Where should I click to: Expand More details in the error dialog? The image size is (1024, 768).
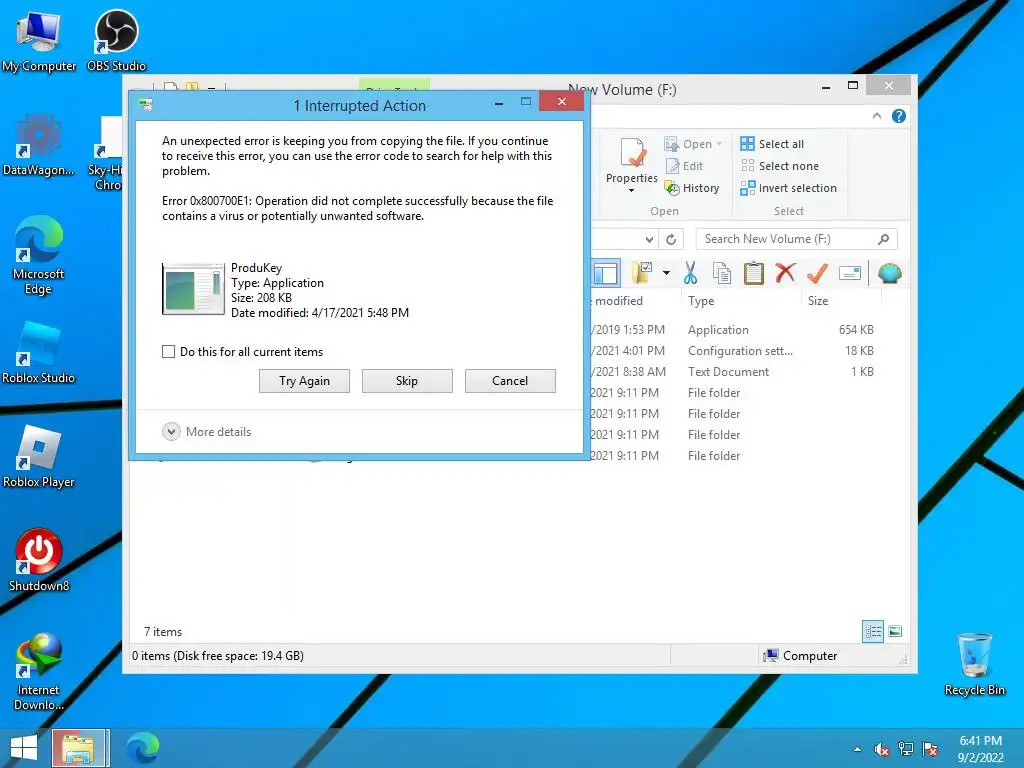207,432
